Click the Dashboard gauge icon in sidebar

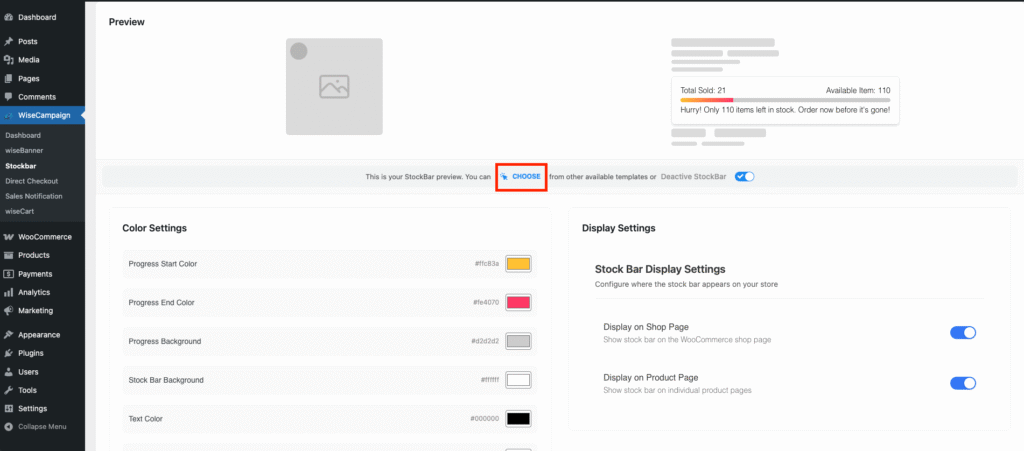[8, 17]
